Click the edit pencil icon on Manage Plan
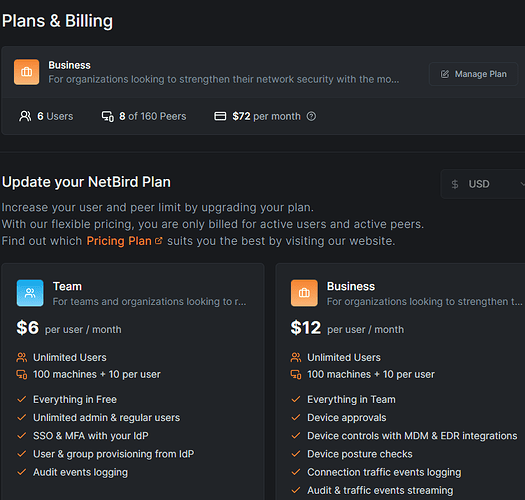 (445, 74)
